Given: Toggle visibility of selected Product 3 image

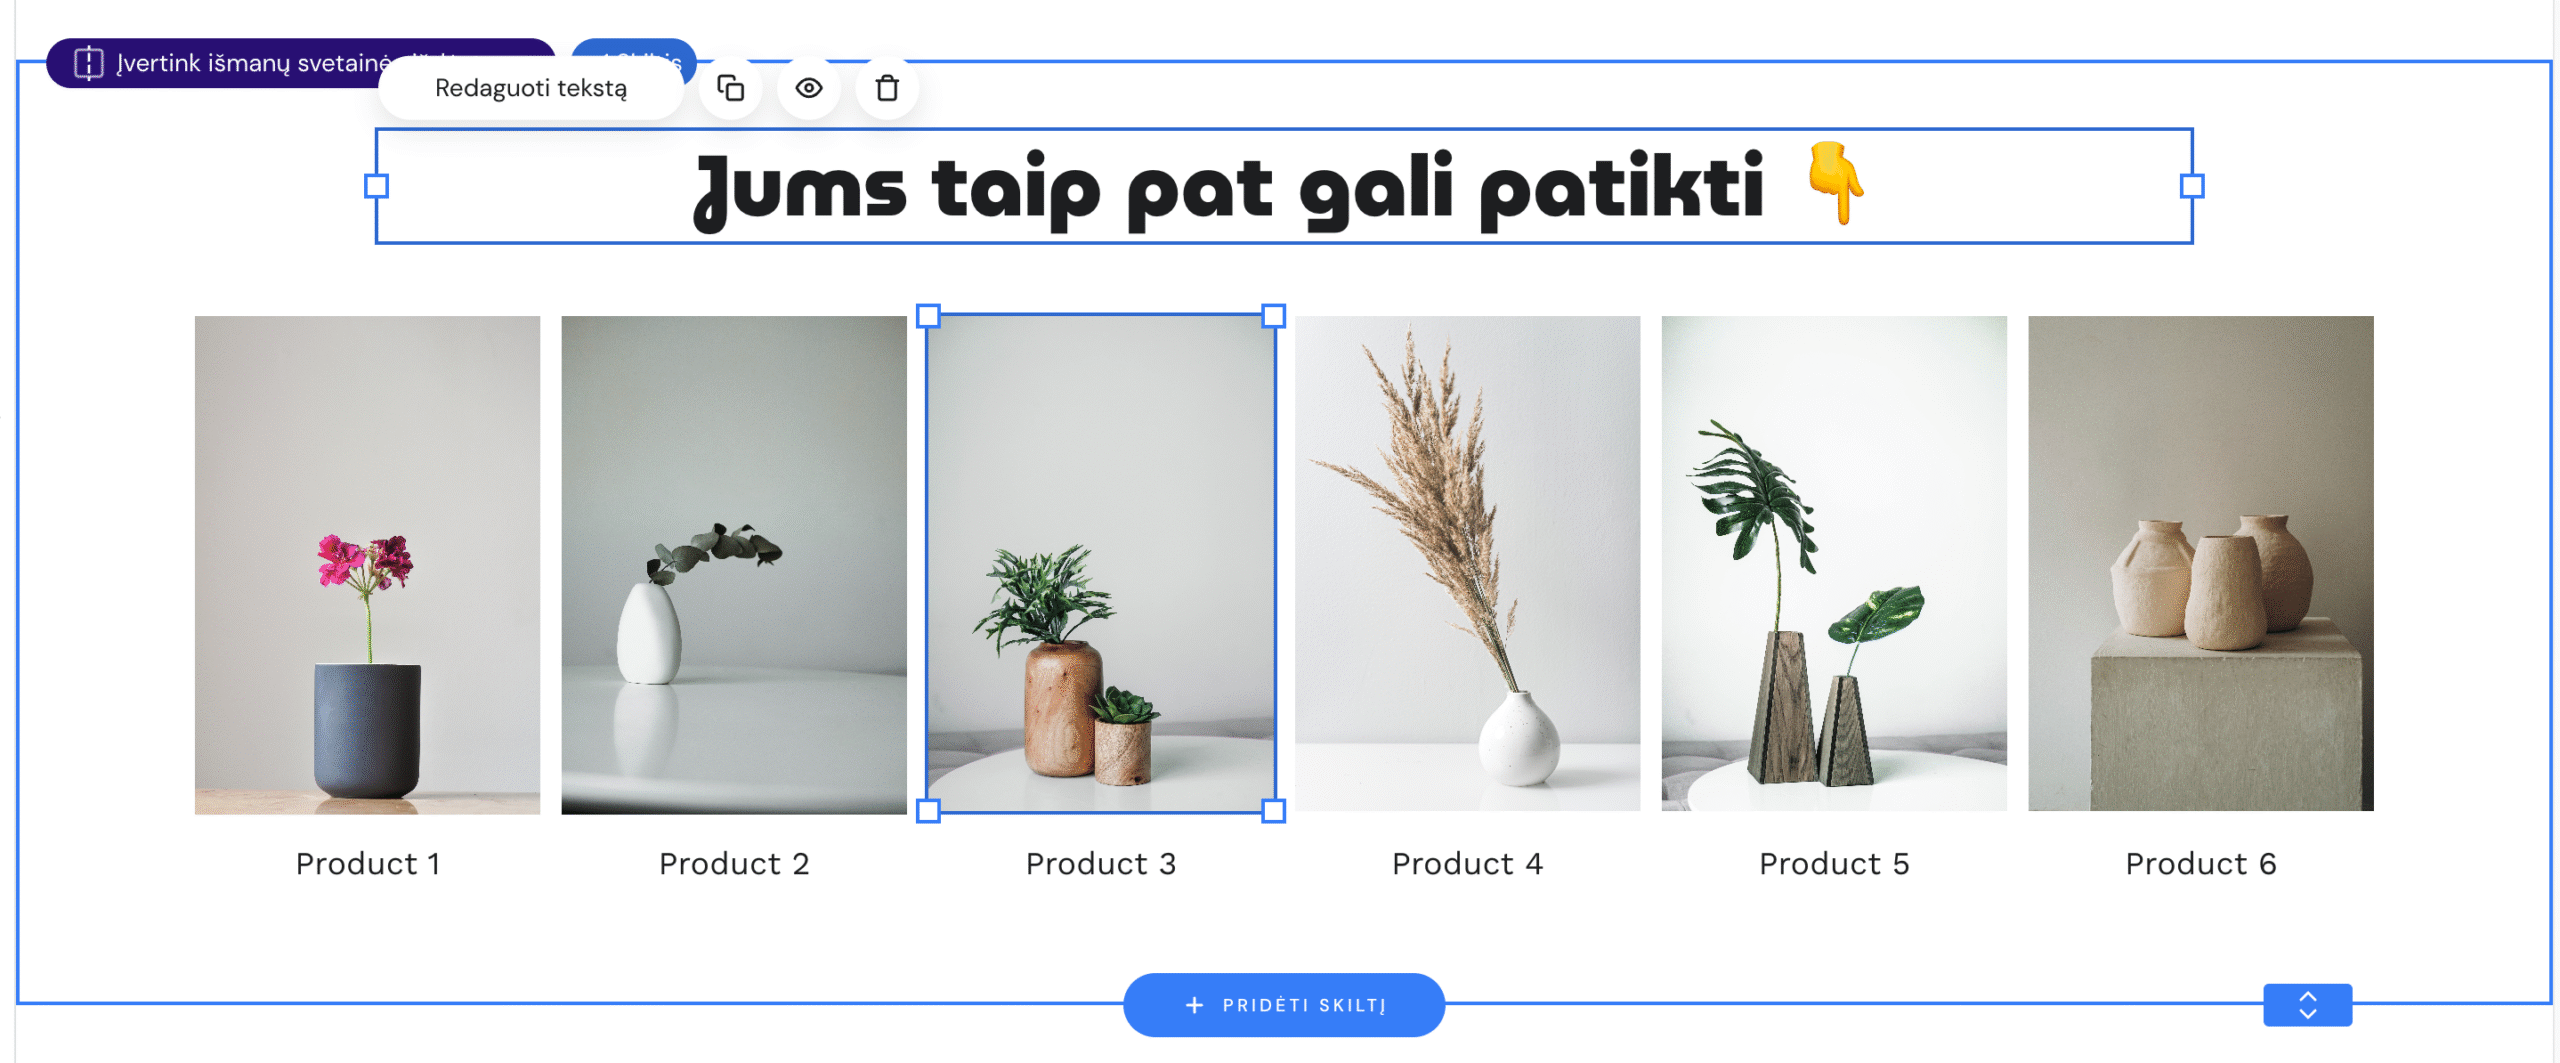Looking at the screenshot, I should click(808, 88).
